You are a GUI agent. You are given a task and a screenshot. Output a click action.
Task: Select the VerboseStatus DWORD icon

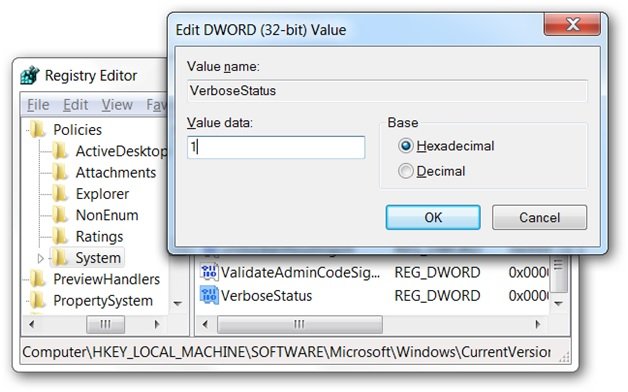[209, 296]
